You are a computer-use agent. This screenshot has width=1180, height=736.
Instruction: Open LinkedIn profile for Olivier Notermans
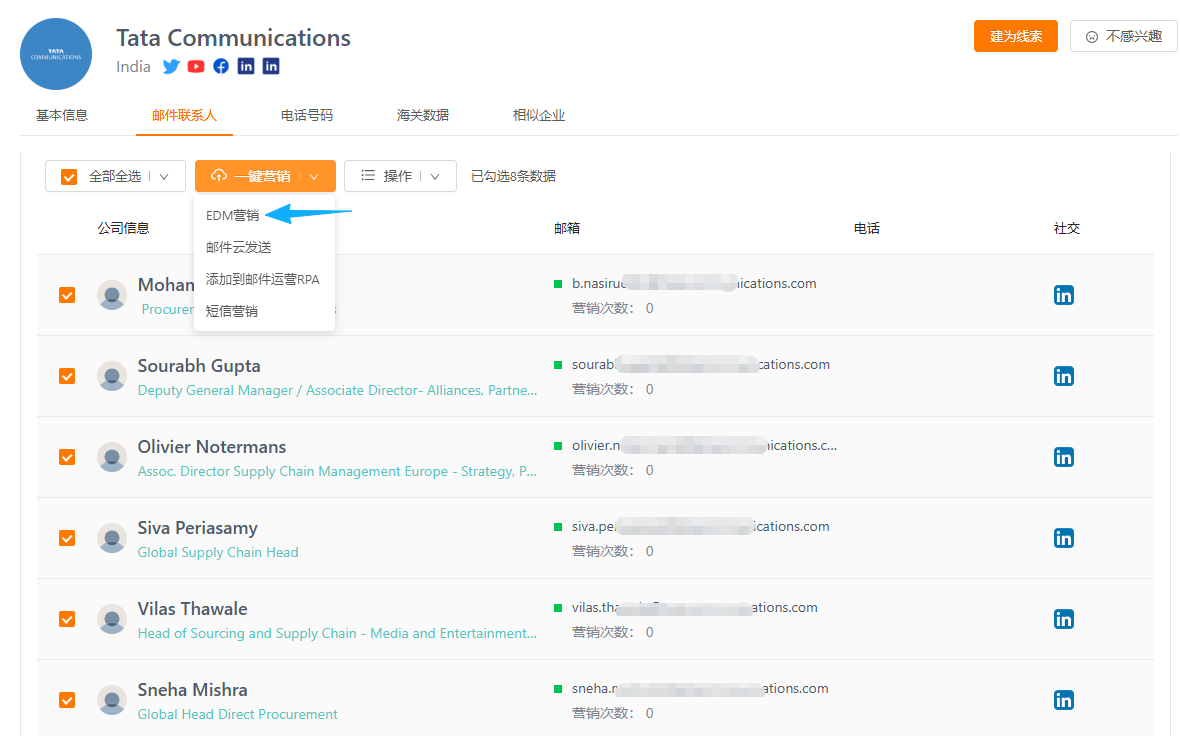pyautogui.click(x=1063, y=457)
